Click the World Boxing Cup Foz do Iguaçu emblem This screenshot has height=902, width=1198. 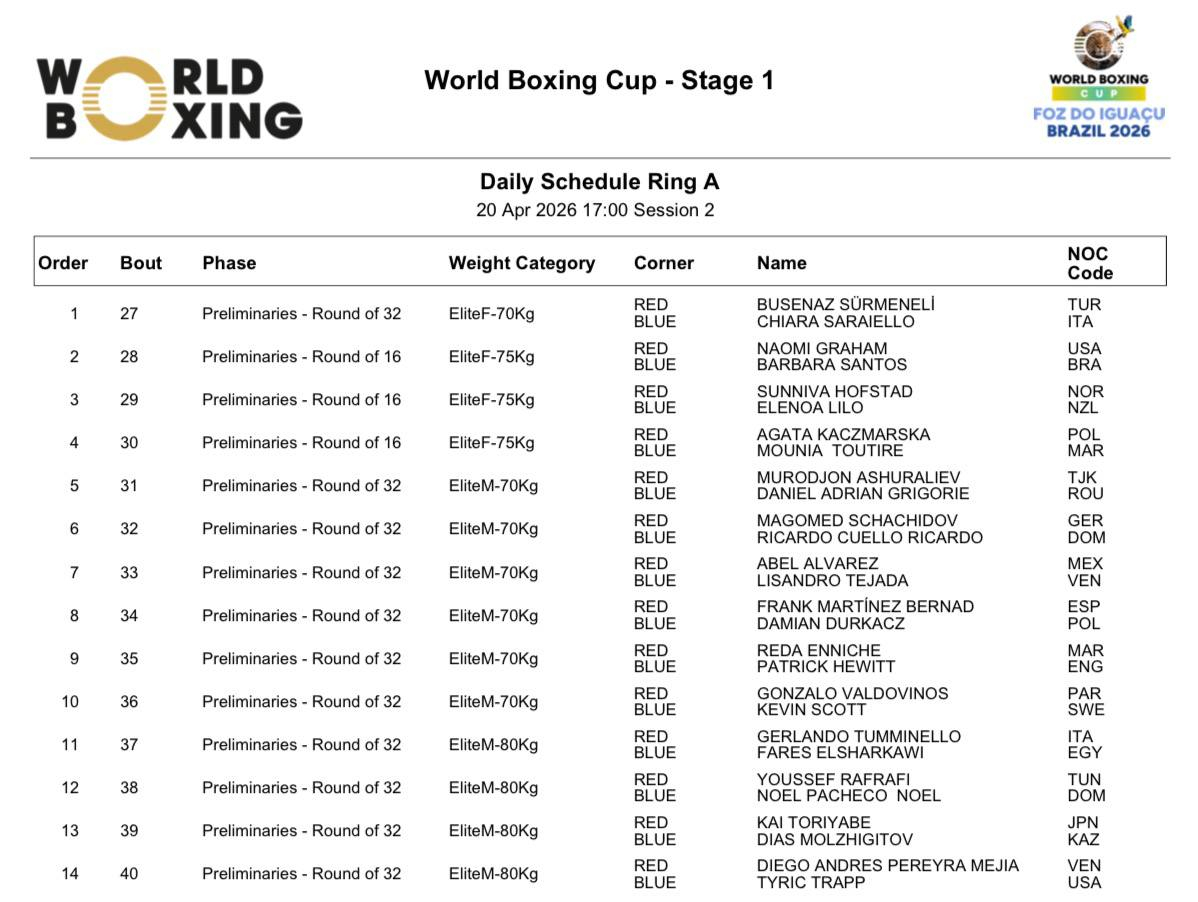pos(1098,78)
